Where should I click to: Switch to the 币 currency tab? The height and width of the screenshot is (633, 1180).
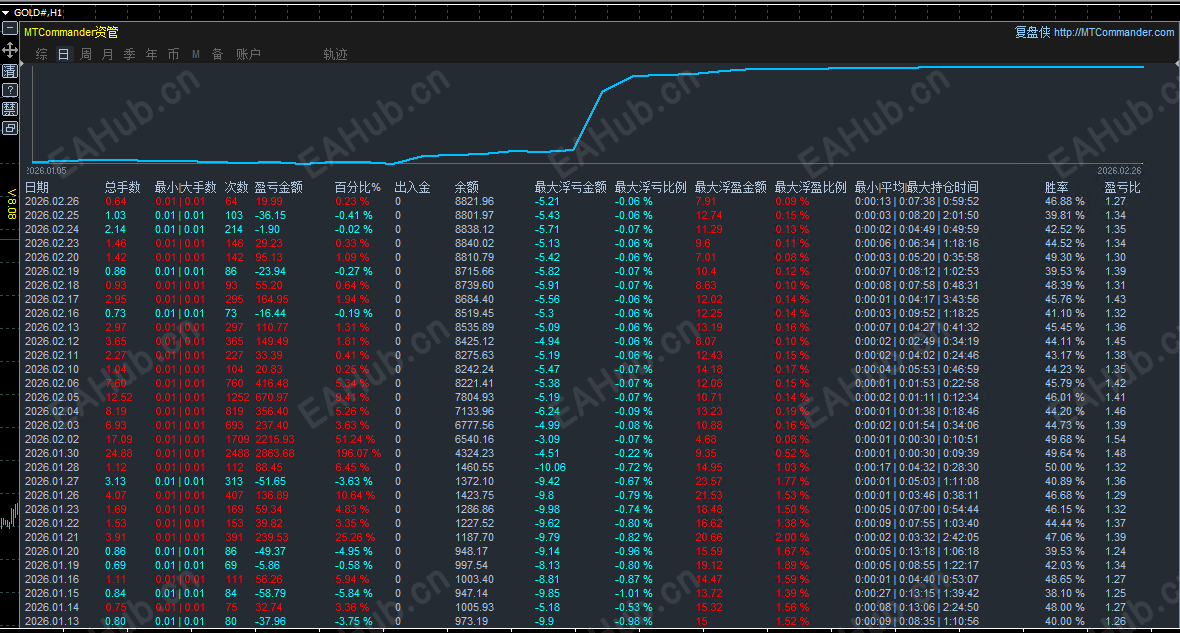173,54
